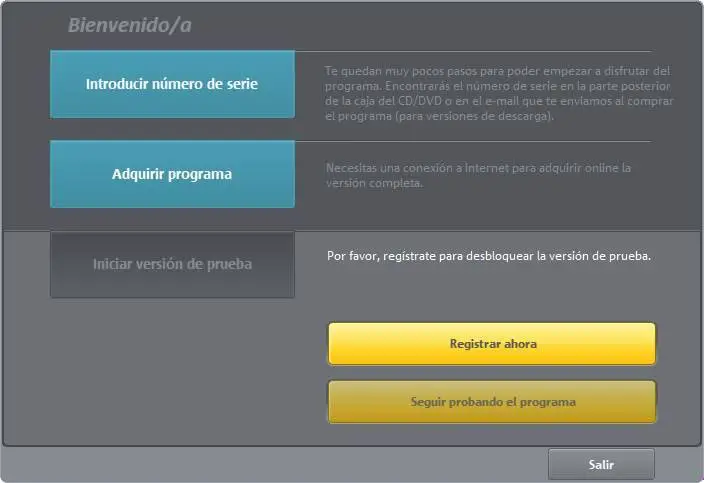The image size is (704, 483).
Task: Open the Adquirir programa option
Action: pos(172,174)
